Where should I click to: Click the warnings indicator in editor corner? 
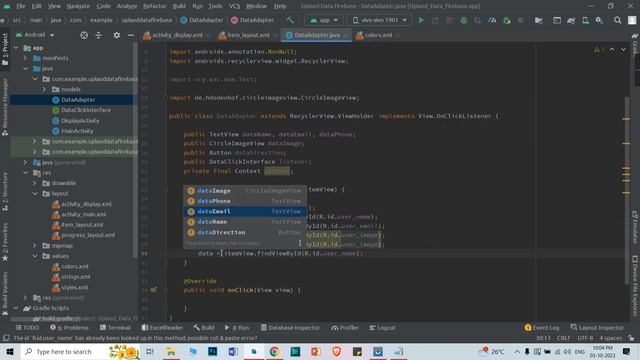point(599,49)
